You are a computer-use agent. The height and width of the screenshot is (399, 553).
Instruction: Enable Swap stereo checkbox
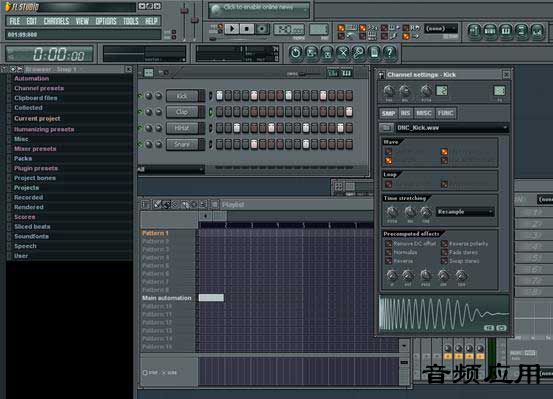(444, 261)
